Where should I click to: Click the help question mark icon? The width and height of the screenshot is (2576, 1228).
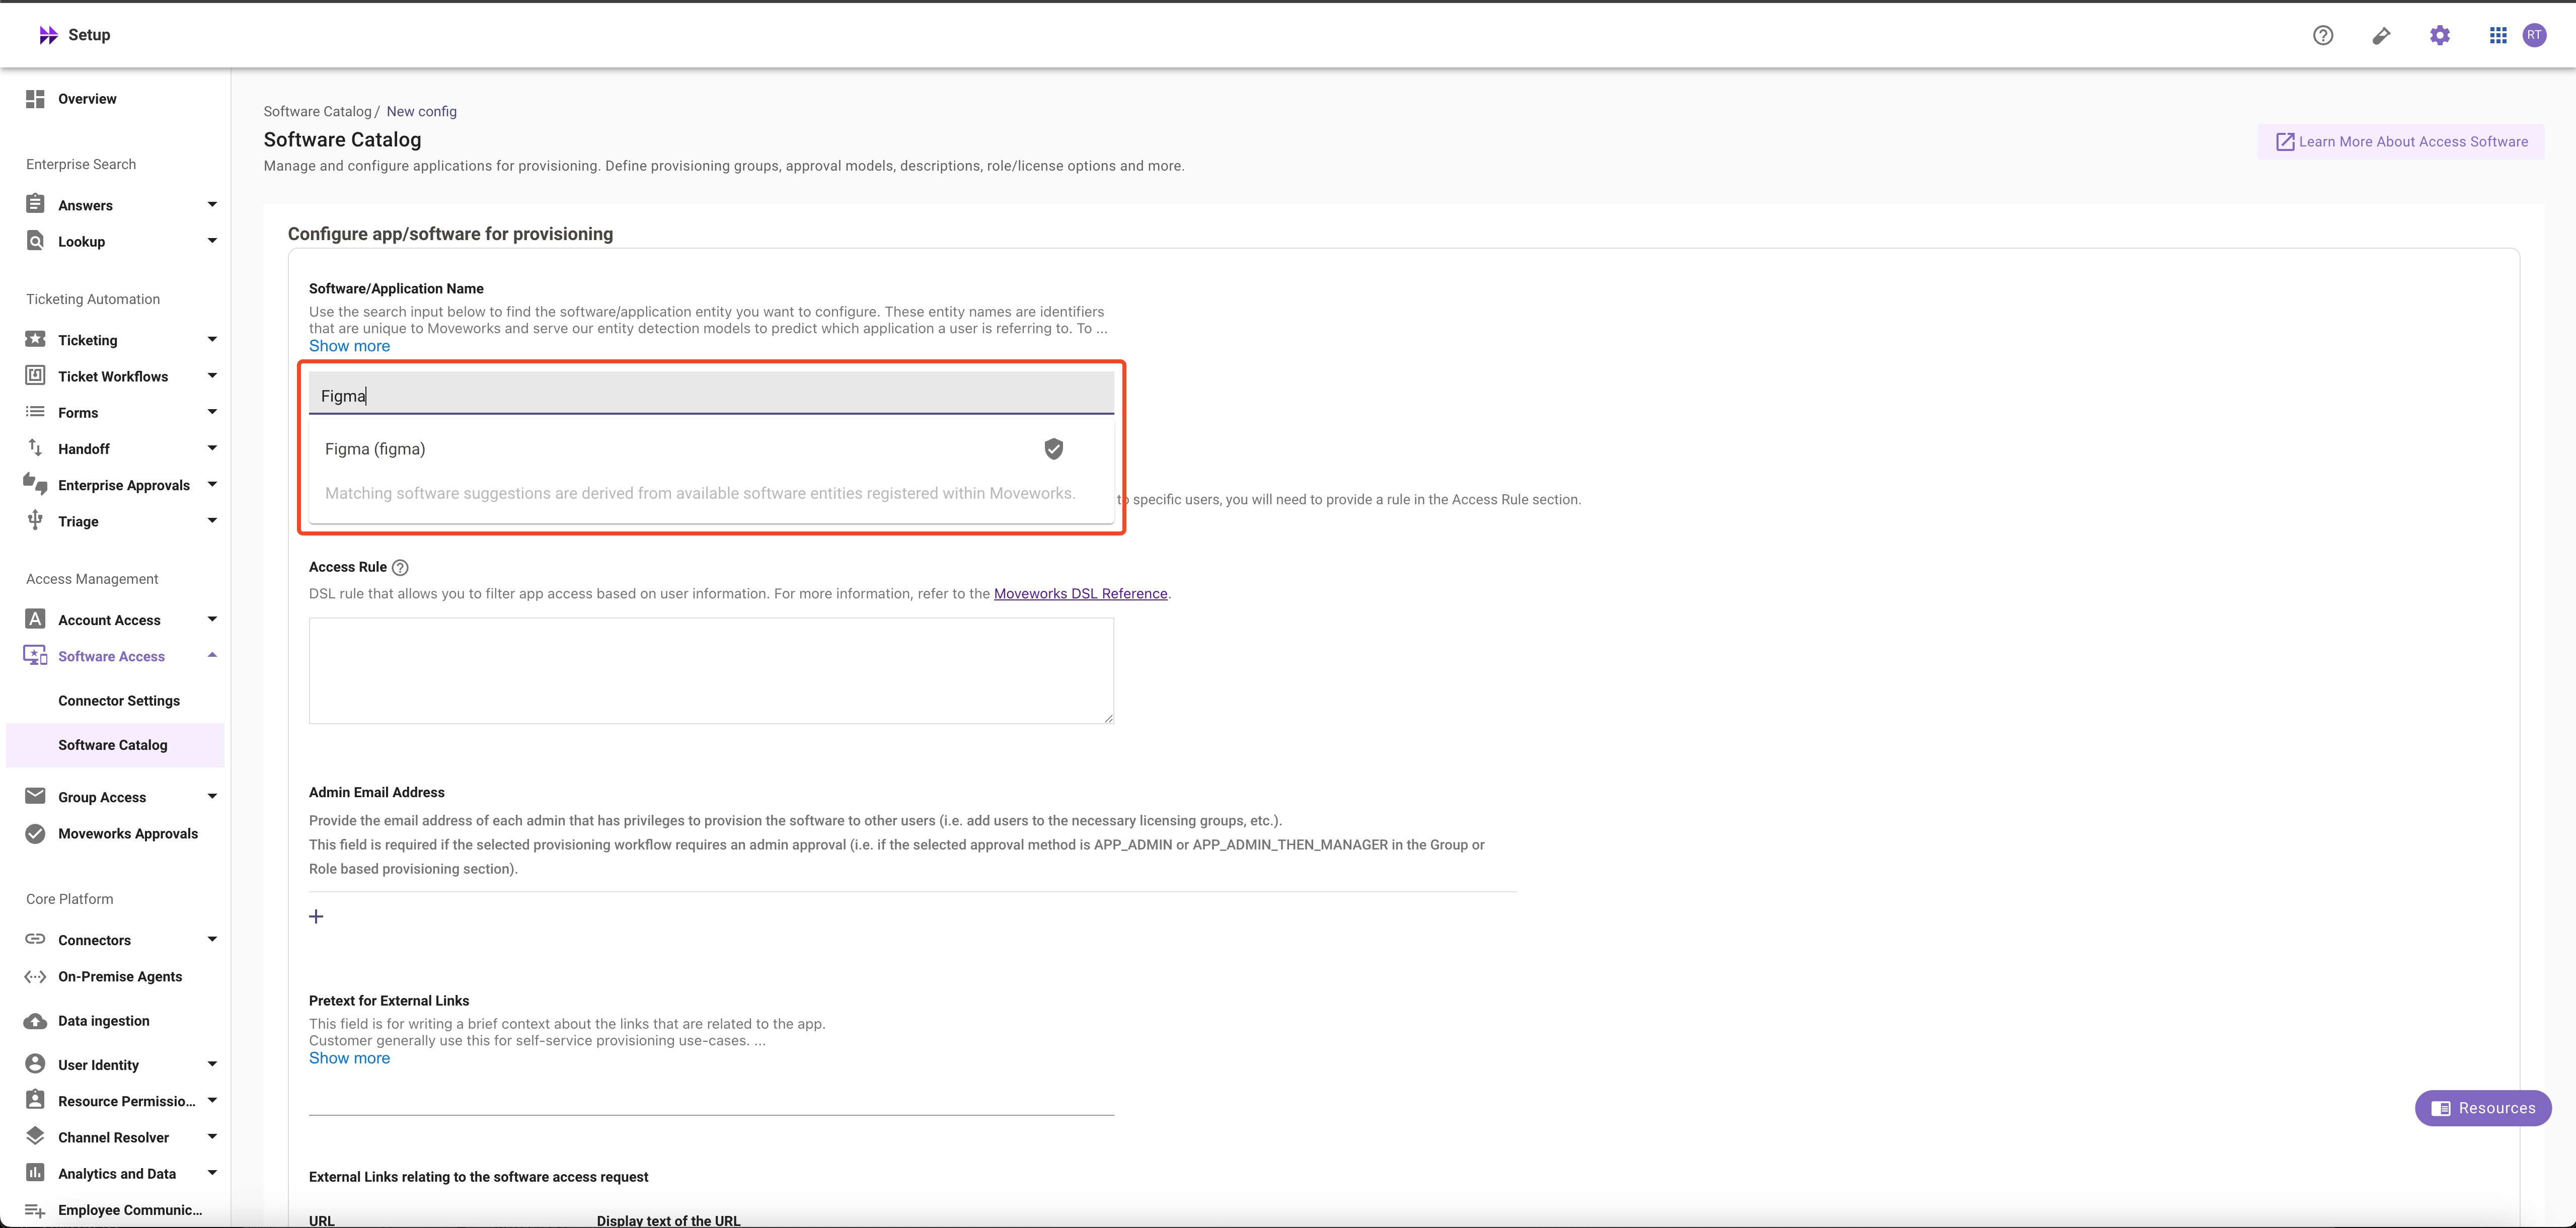pos(2322,35)
